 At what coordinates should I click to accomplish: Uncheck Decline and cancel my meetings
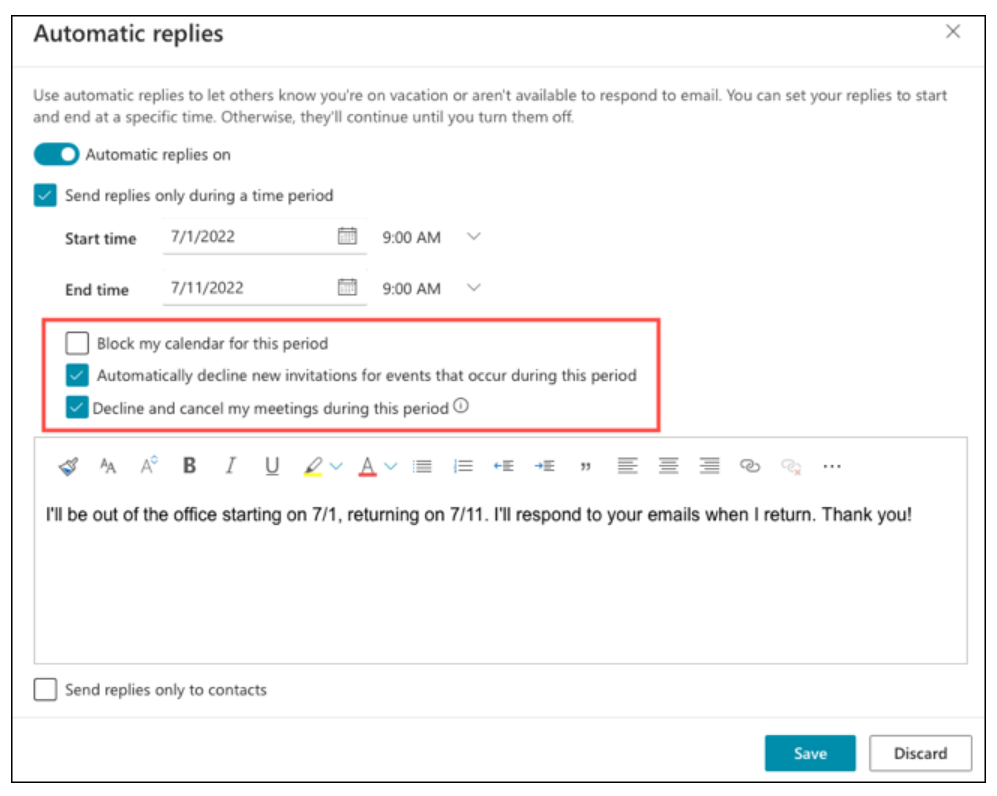pyautogui.click(x=77, y=407)
